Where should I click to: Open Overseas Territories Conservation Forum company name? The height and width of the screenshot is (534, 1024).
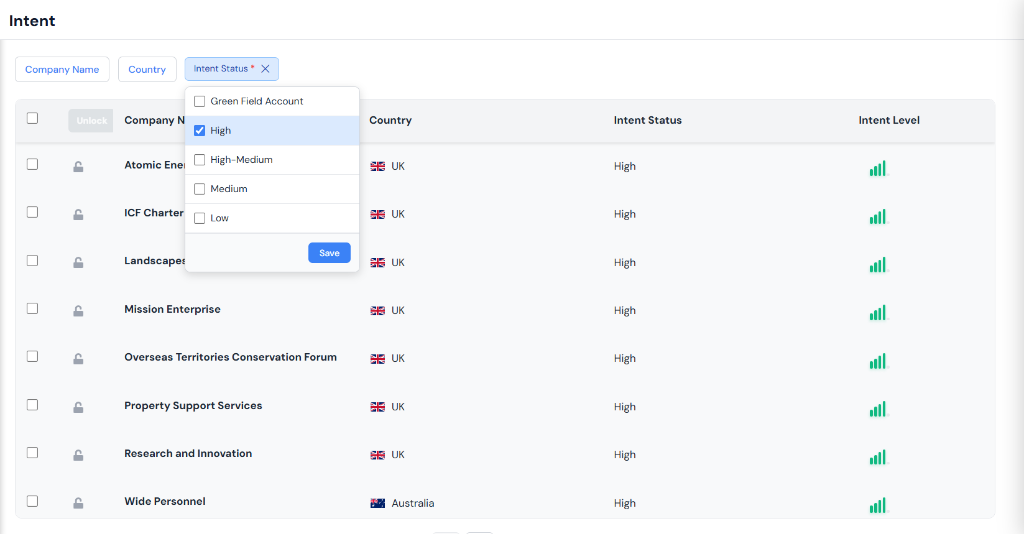pyautogui.click(x=231, y=357)
